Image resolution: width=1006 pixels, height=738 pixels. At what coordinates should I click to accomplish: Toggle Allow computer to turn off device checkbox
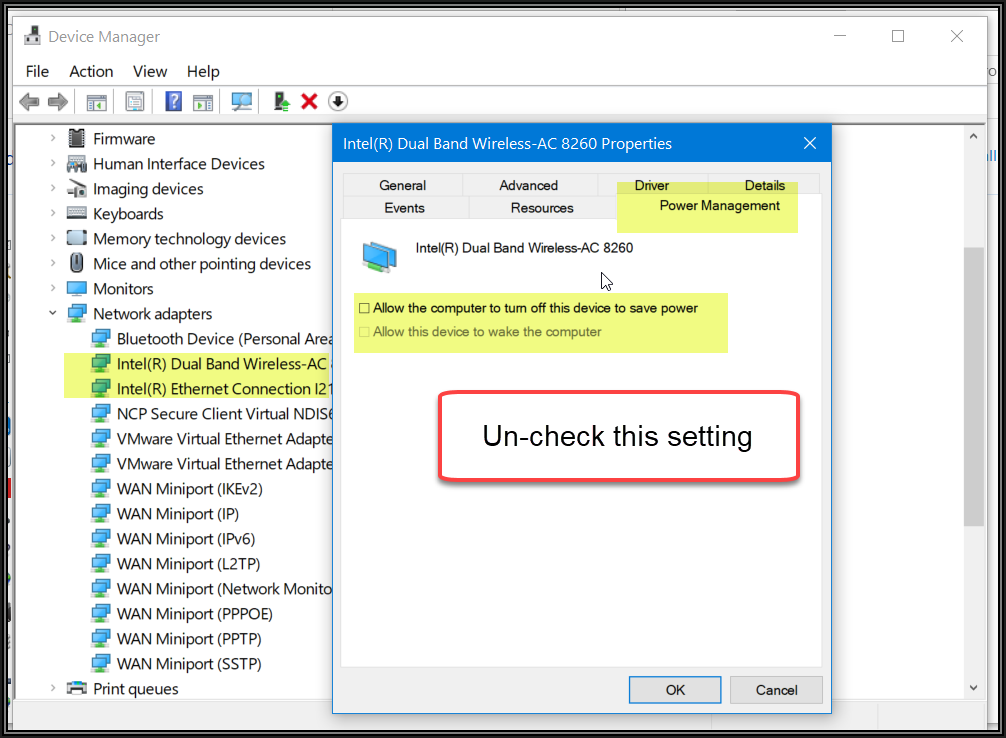(x=364, y=308)
